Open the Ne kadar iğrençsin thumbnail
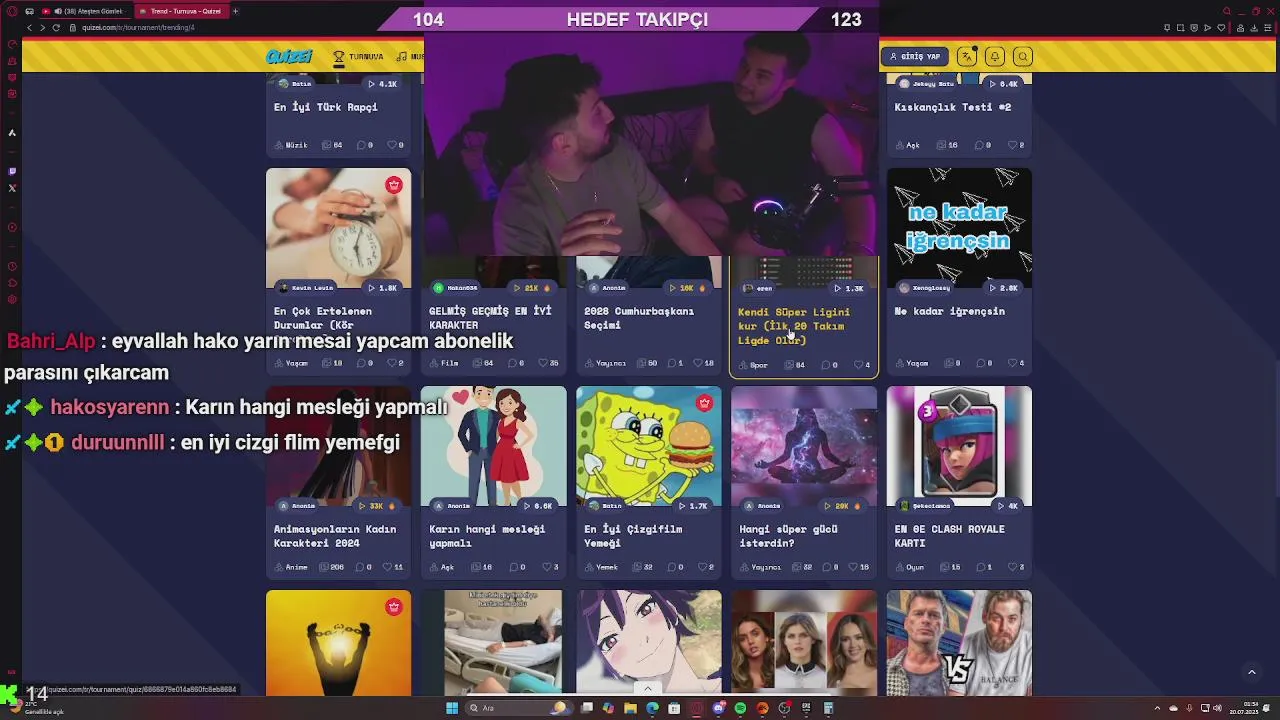 [959, 228]
